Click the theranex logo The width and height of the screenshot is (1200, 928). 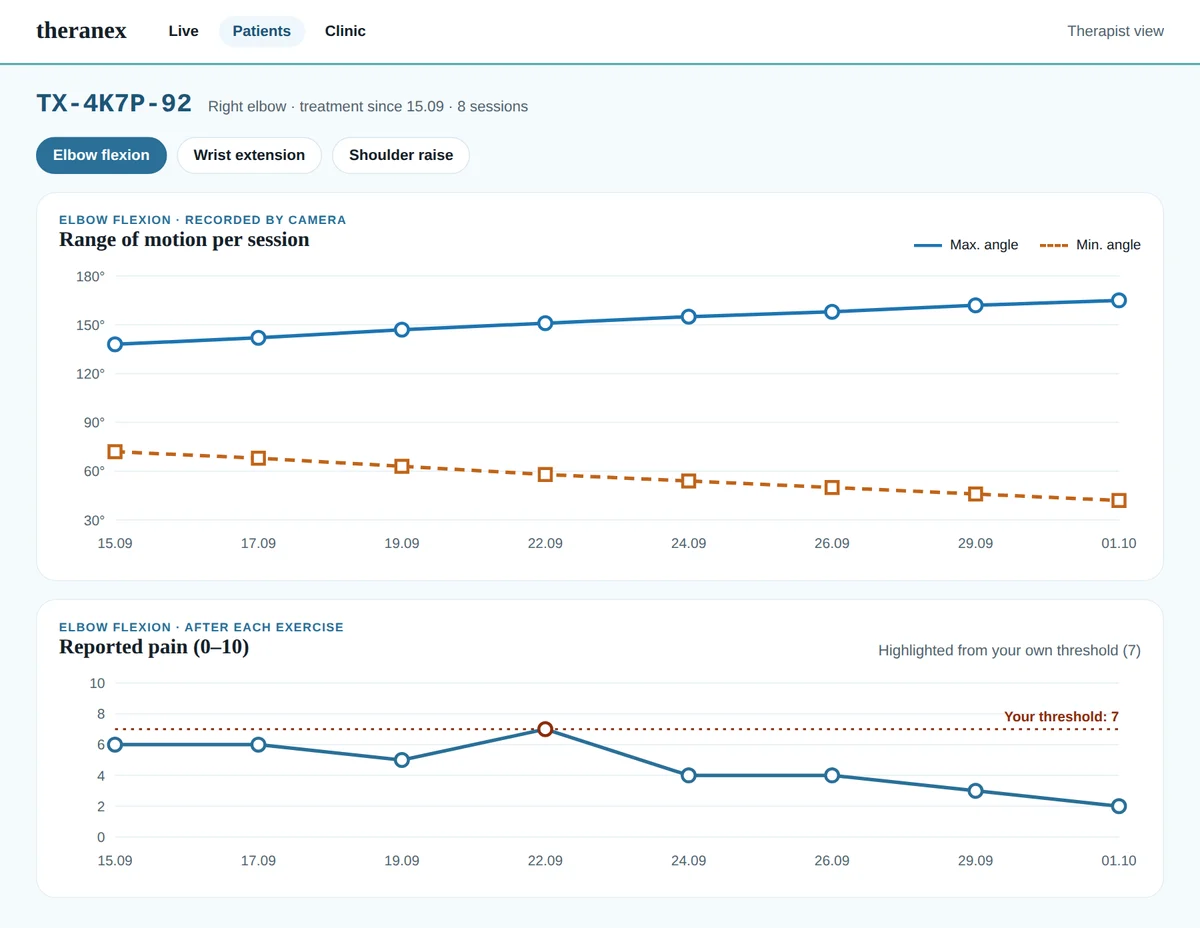coord(81,31)
